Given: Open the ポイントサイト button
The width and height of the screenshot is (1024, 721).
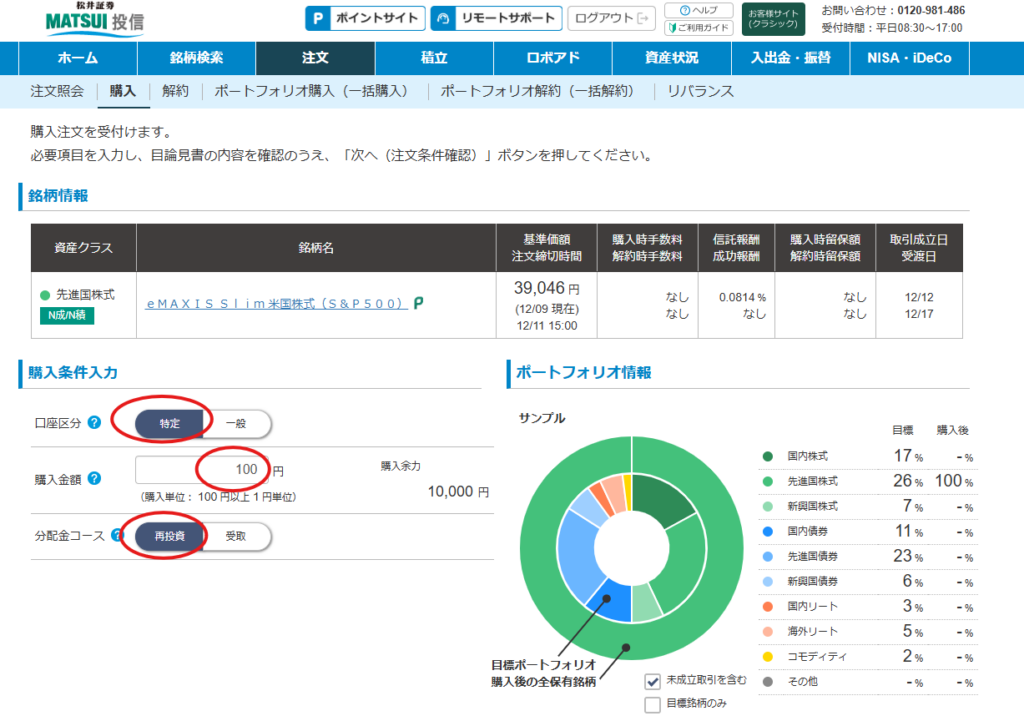Looking at the screenshot, I should [363, 18].
